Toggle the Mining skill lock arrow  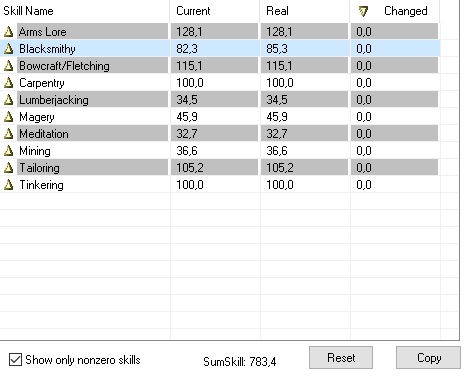[x=9, y=151]
